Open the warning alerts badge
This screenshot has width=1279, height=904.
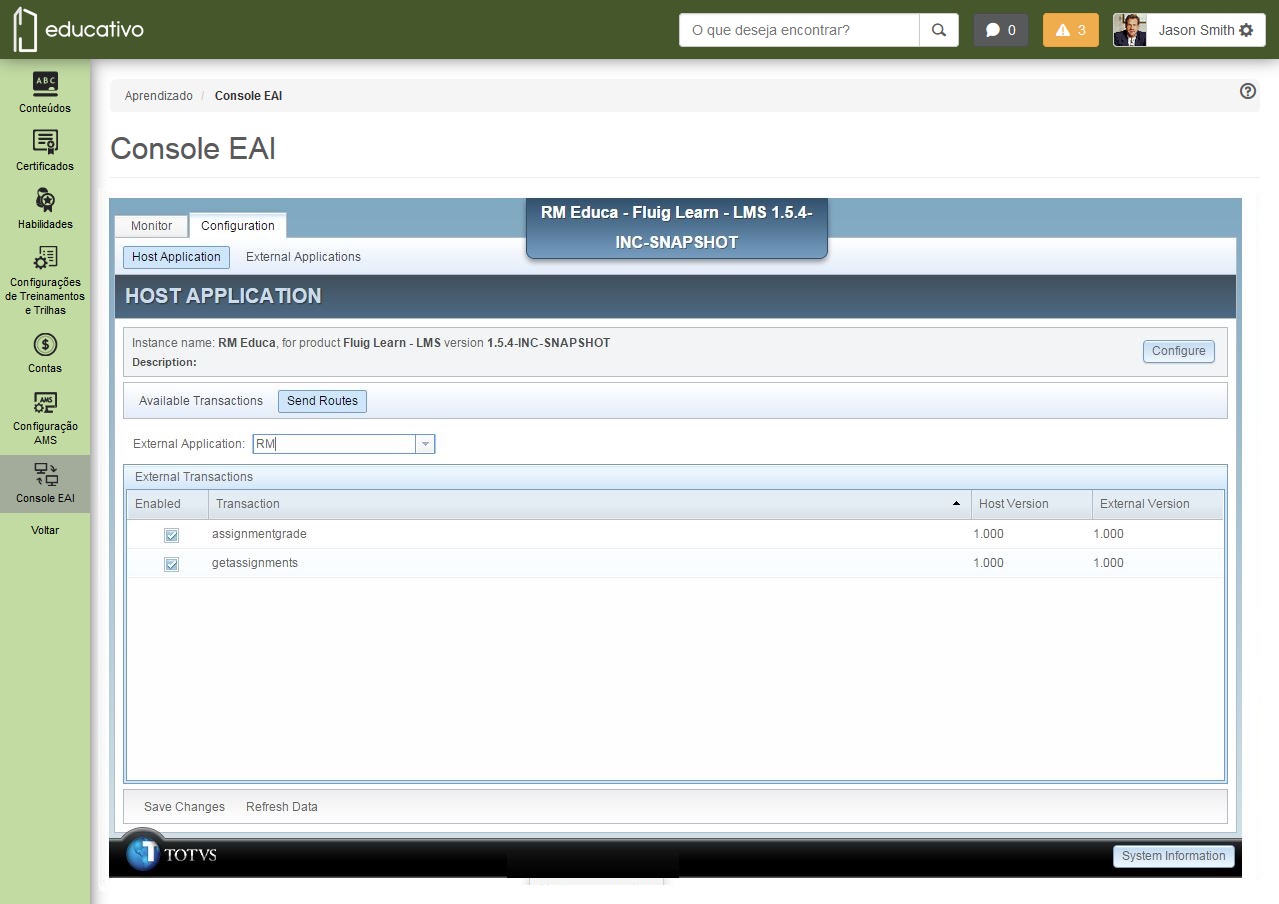pos(1070,30)
